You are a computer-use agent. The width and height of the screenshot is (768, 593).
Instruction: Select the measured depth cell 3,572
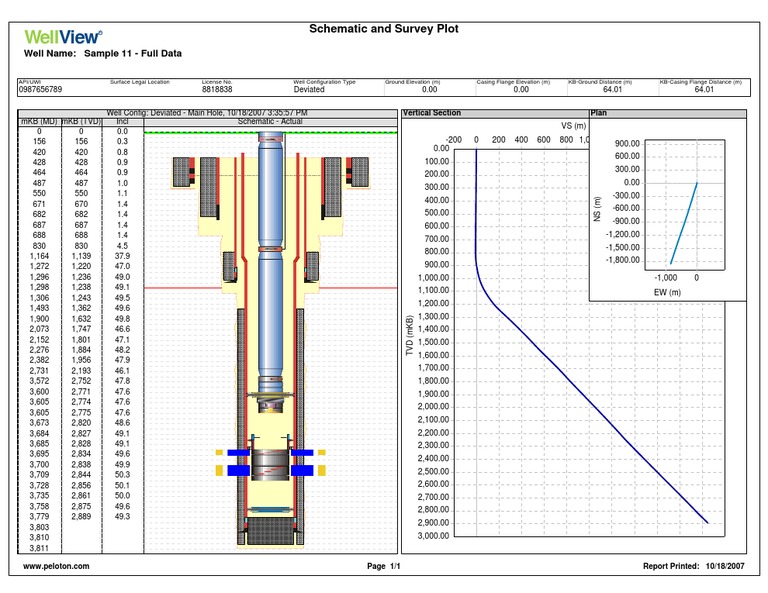tap(39, 381)
